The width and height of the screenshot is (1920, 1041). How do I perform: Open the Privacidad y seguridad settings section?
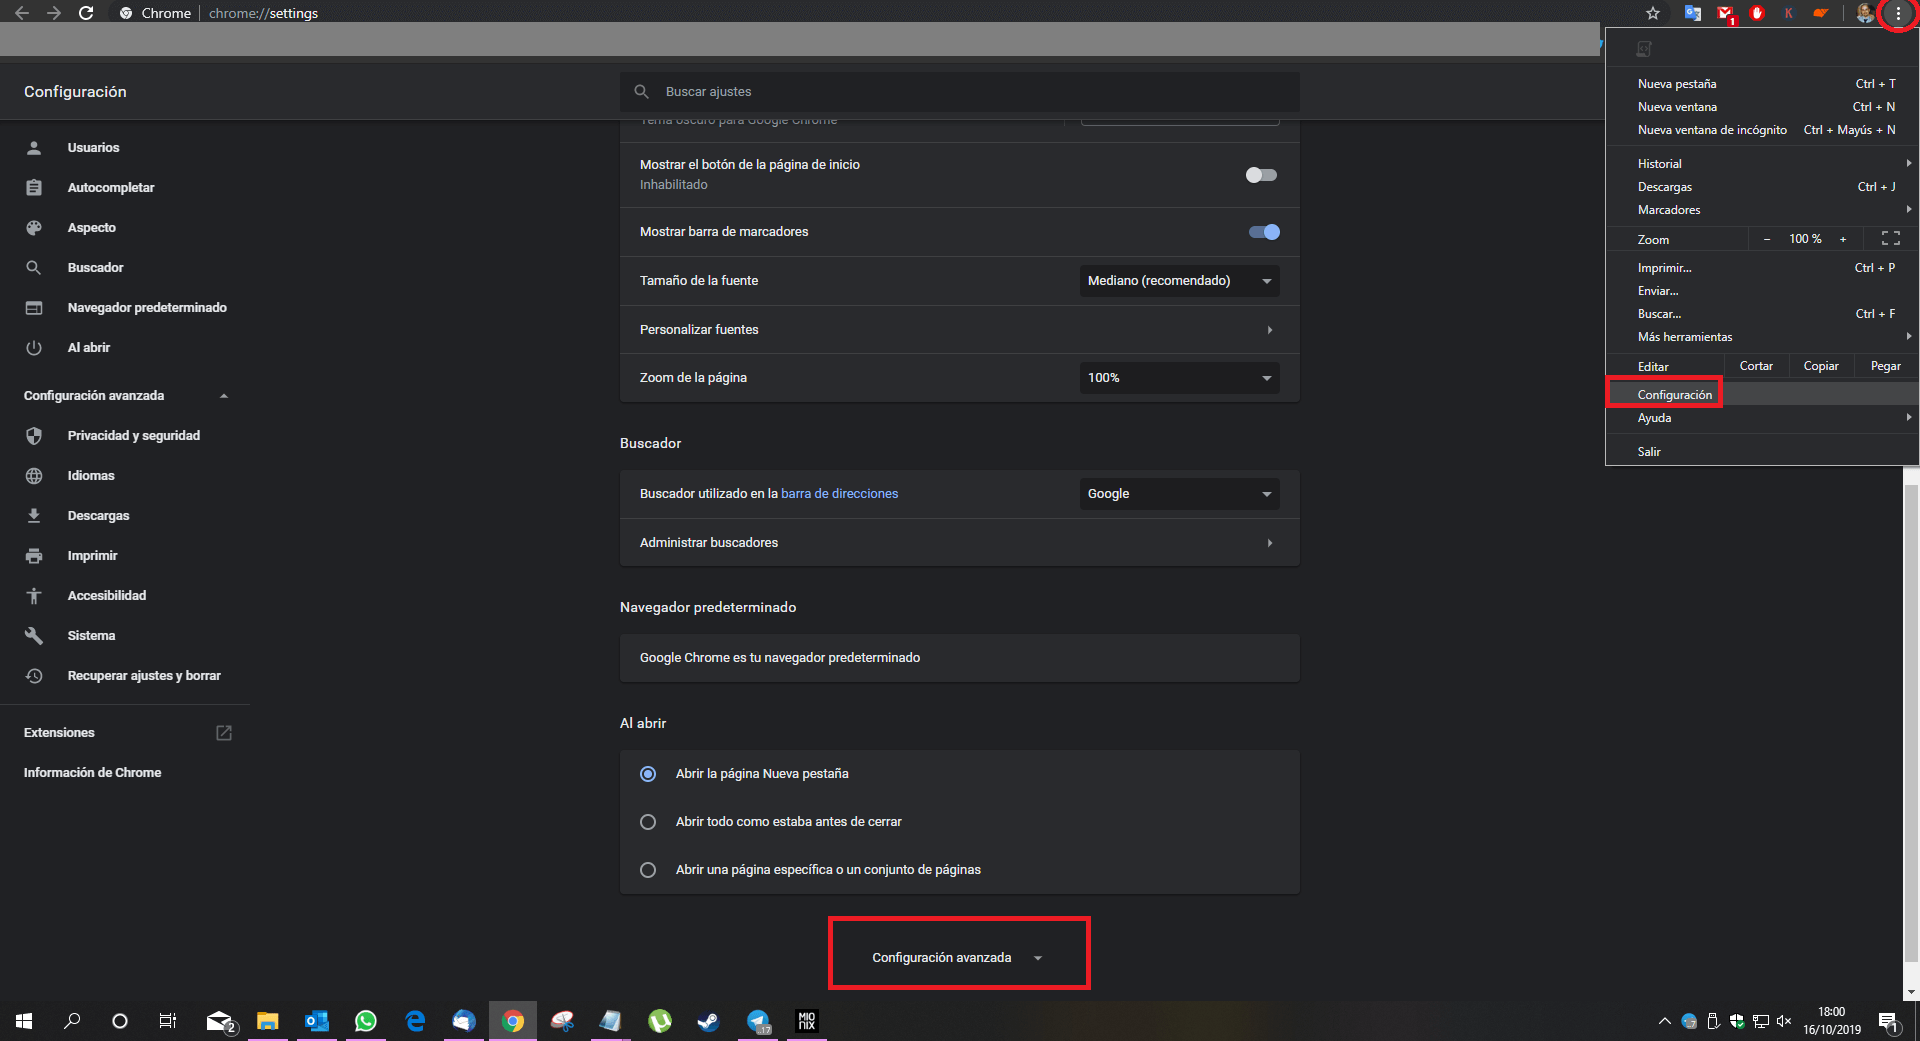click(x=133, y=435)
